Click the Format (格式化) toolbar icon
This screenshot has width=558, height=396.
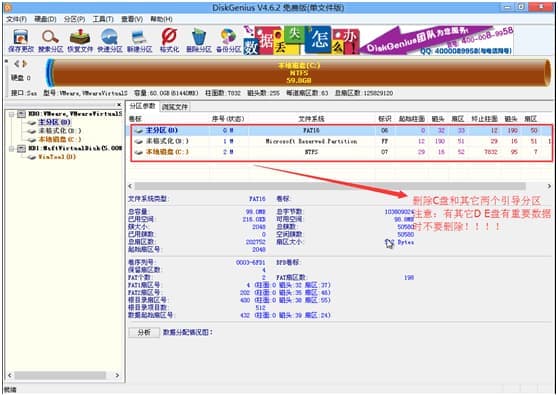[169, 37]
